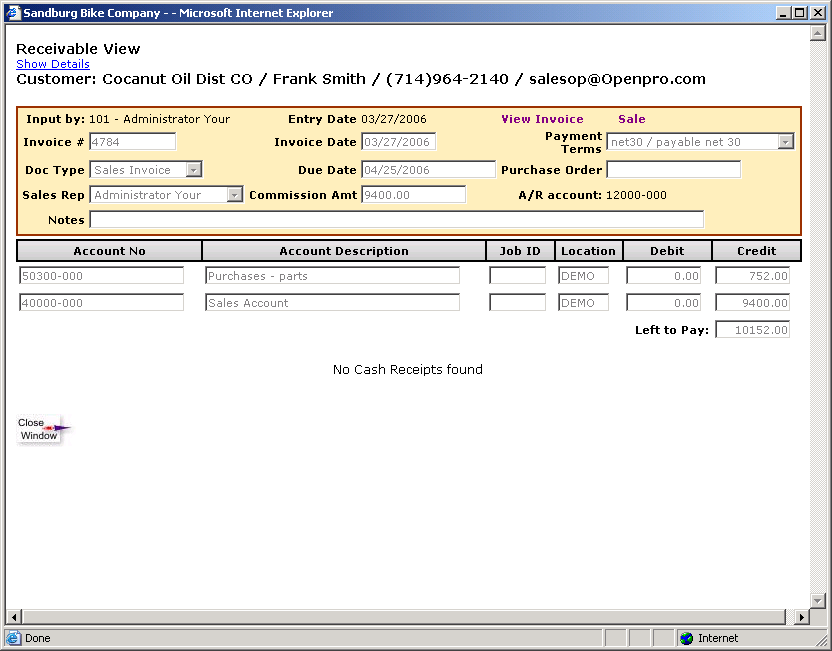Click the horizontal scrollbar right arrow

coord(801,617)
